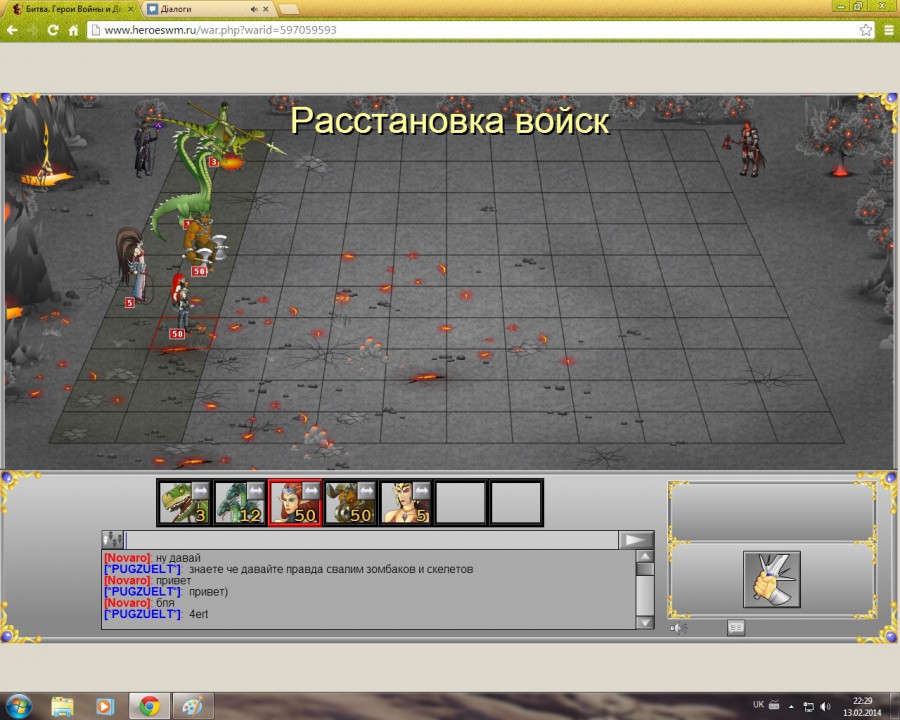Click chat message 'знаете че давайте правда свалим'
This screenshot has height=720, width=900.
[331, 569]
